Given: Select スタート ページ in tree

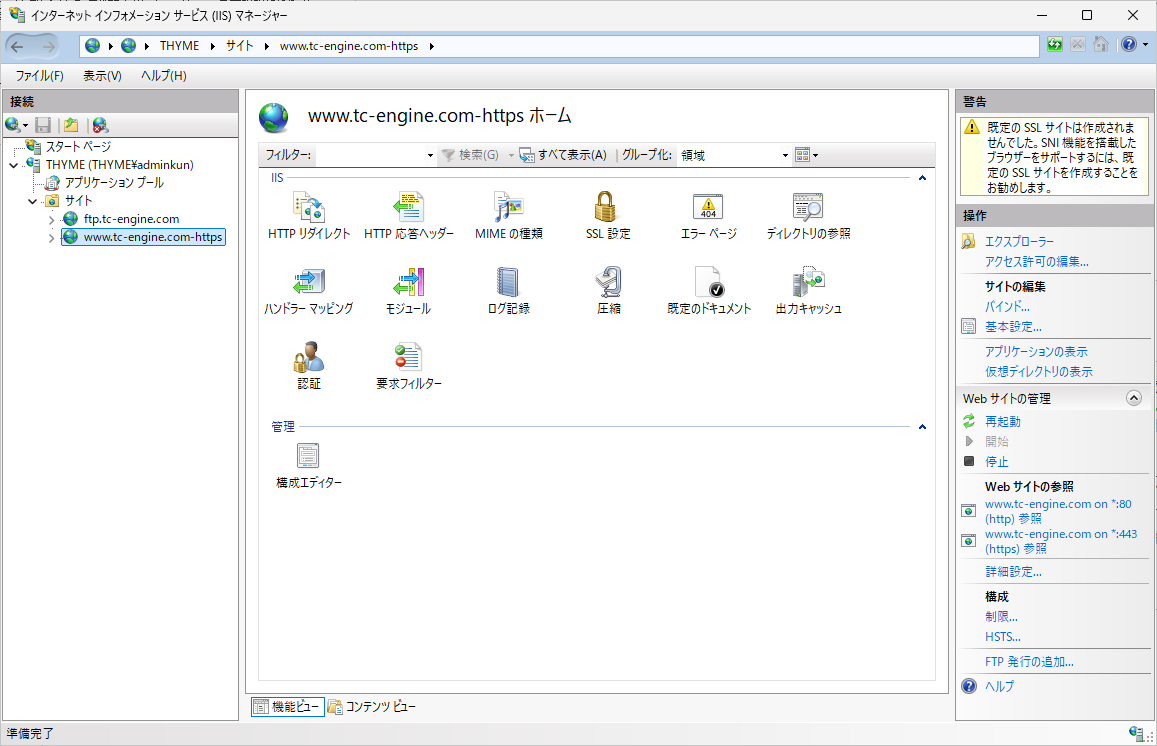Looking at the screenshot, I should (78, 147).
